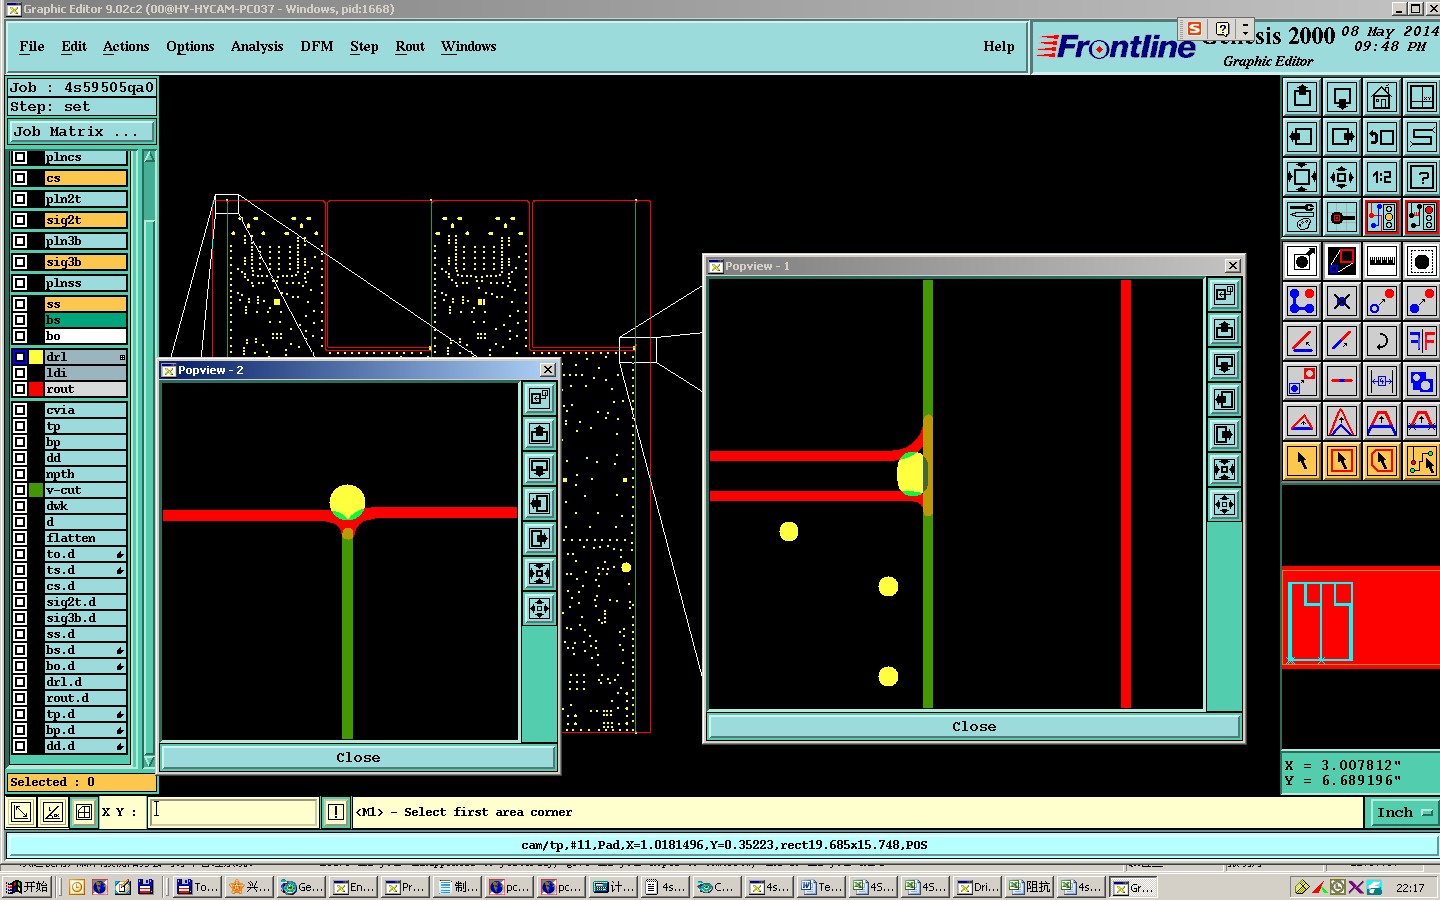Toggle checkbox for the bo layer
Screen dimensions: 1440x900
click(x=20, y=336)
